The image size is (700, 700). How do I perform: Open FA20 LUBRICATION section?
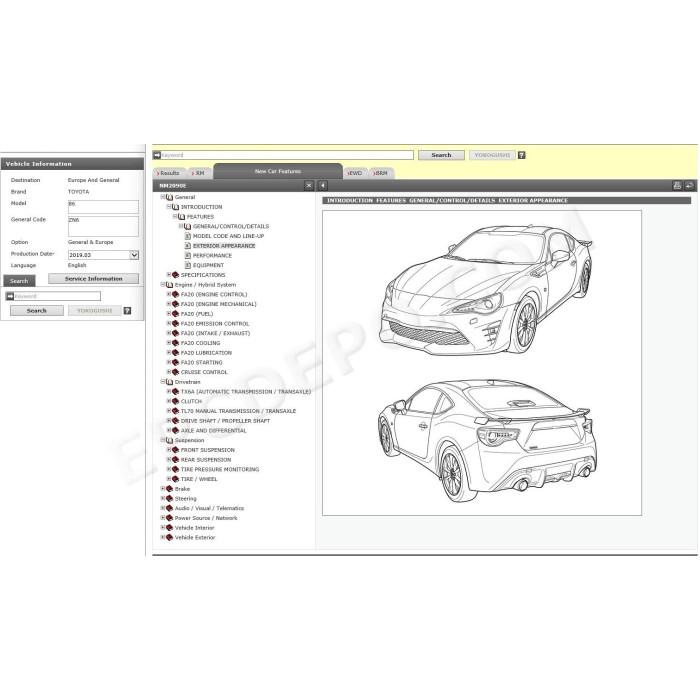(x=206, y=353)
